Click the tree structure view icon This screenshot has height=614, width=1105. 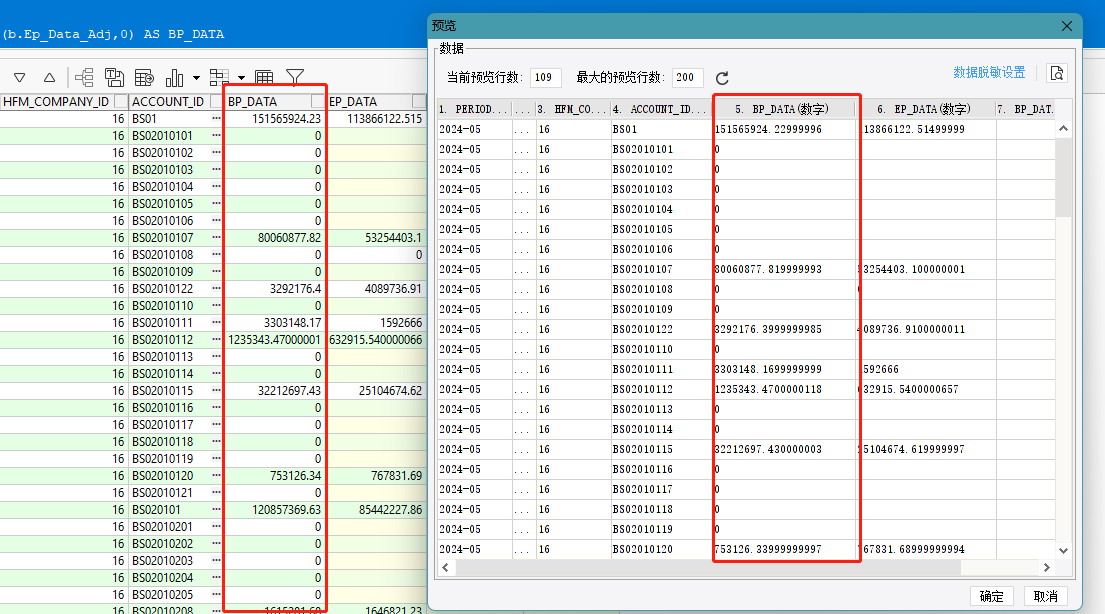point(85,77)
